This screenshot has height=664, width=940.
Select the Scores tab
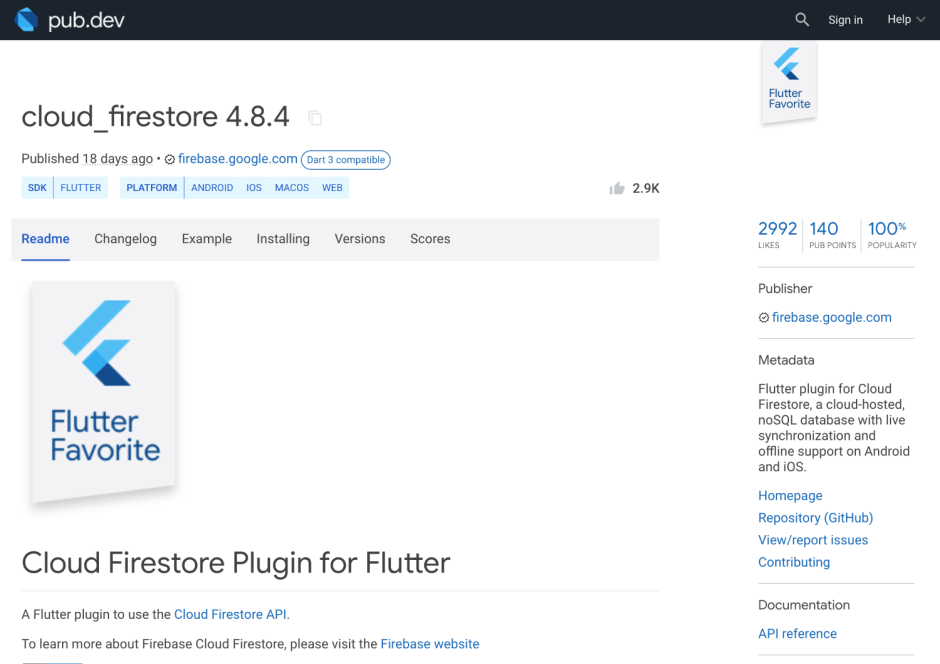(x=430, y=239)
